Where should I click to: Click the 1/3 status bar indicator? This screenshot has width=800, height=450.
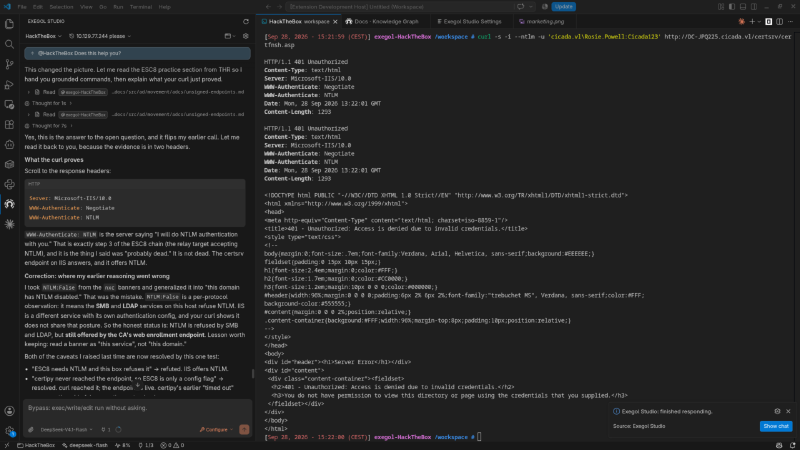coord(146,445)
